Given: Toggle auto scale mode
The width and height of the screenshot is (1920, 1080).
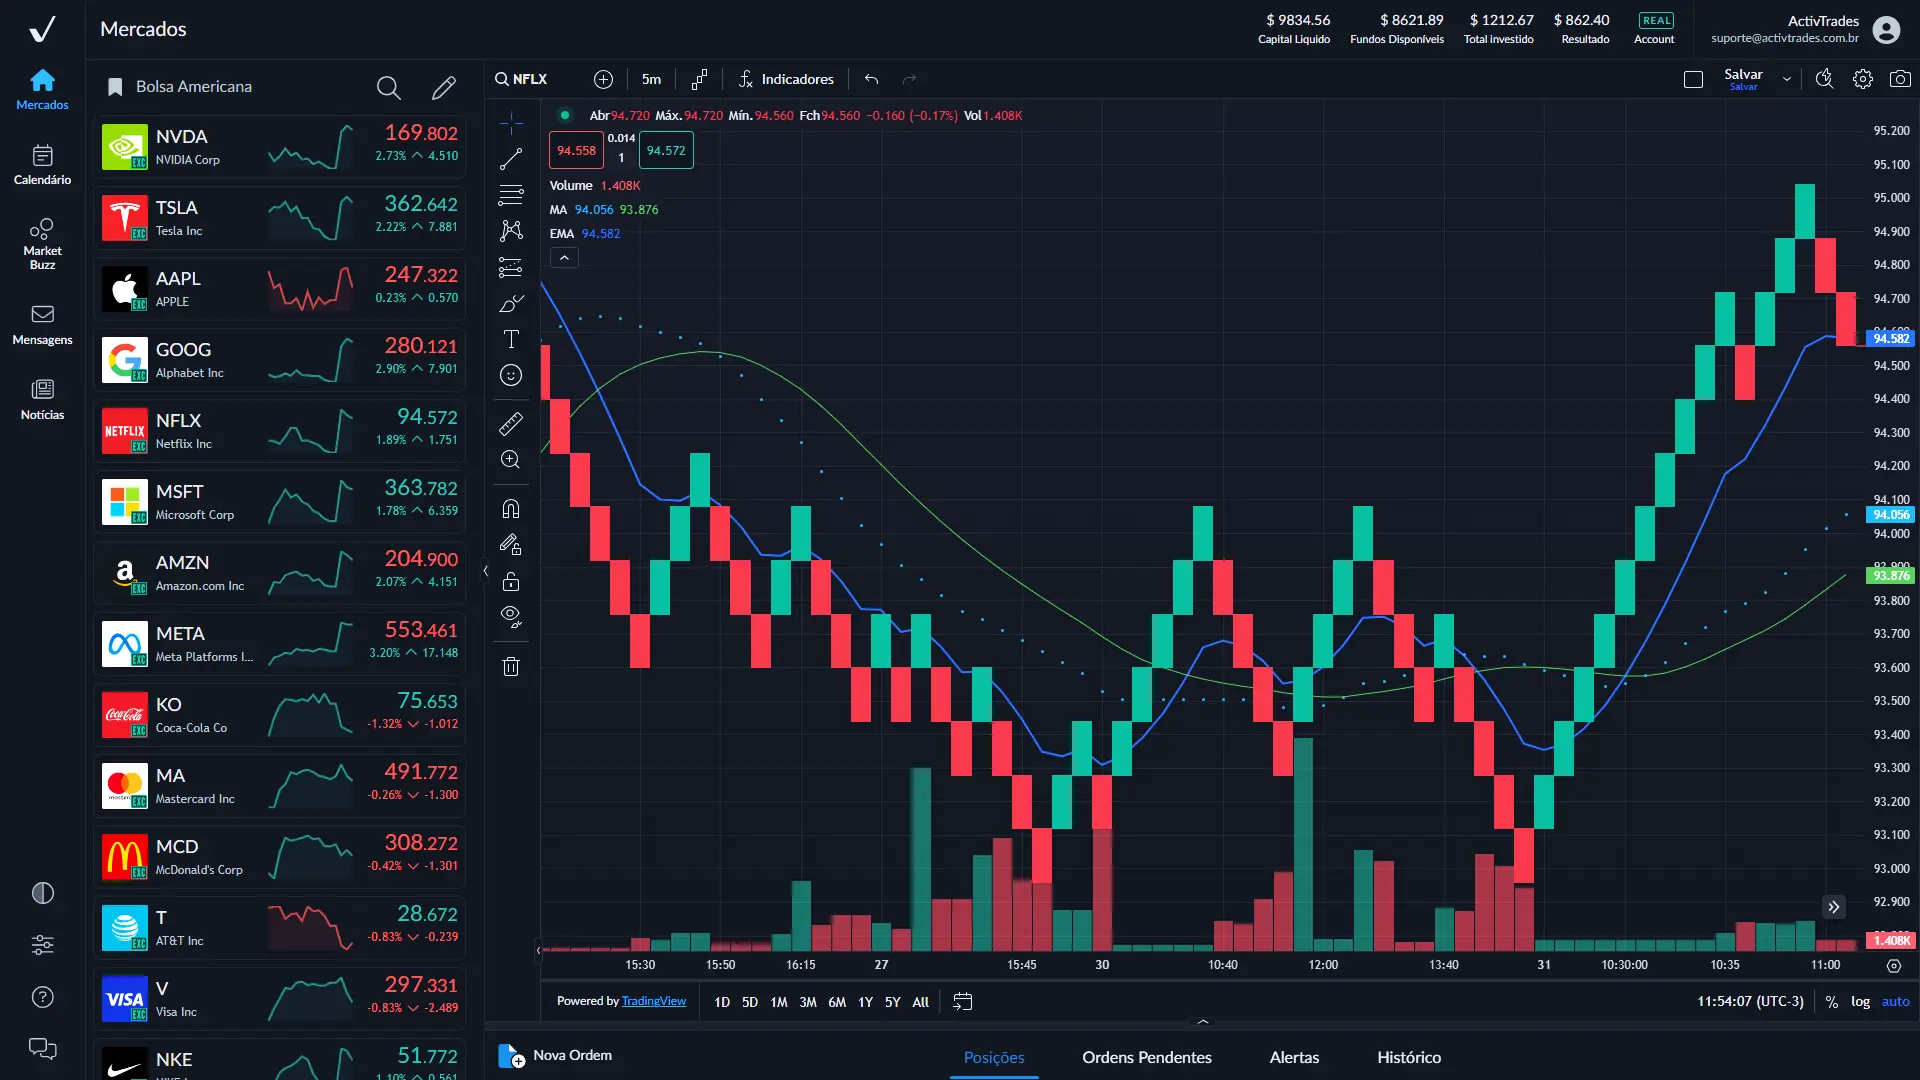Looking at the screenshot, I should 1895,1002.
